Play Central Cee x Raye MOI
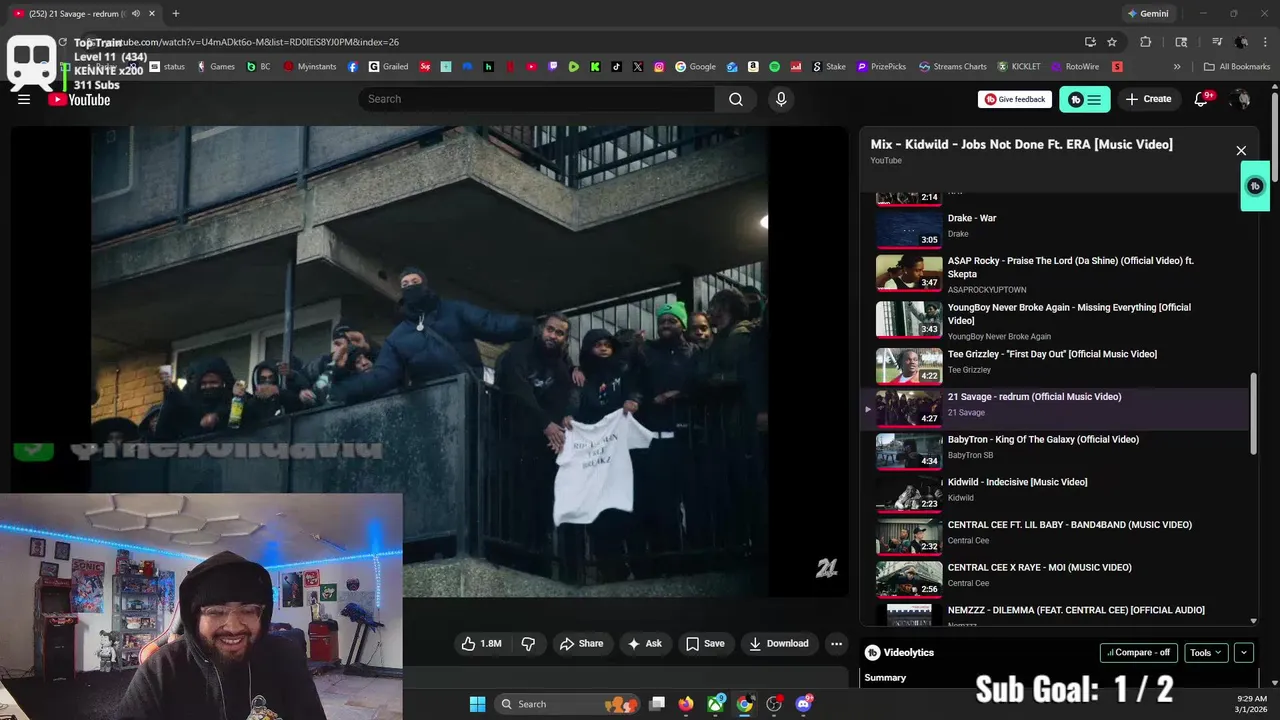This screenshot has width=1280, height=720. pos(1057,578)
